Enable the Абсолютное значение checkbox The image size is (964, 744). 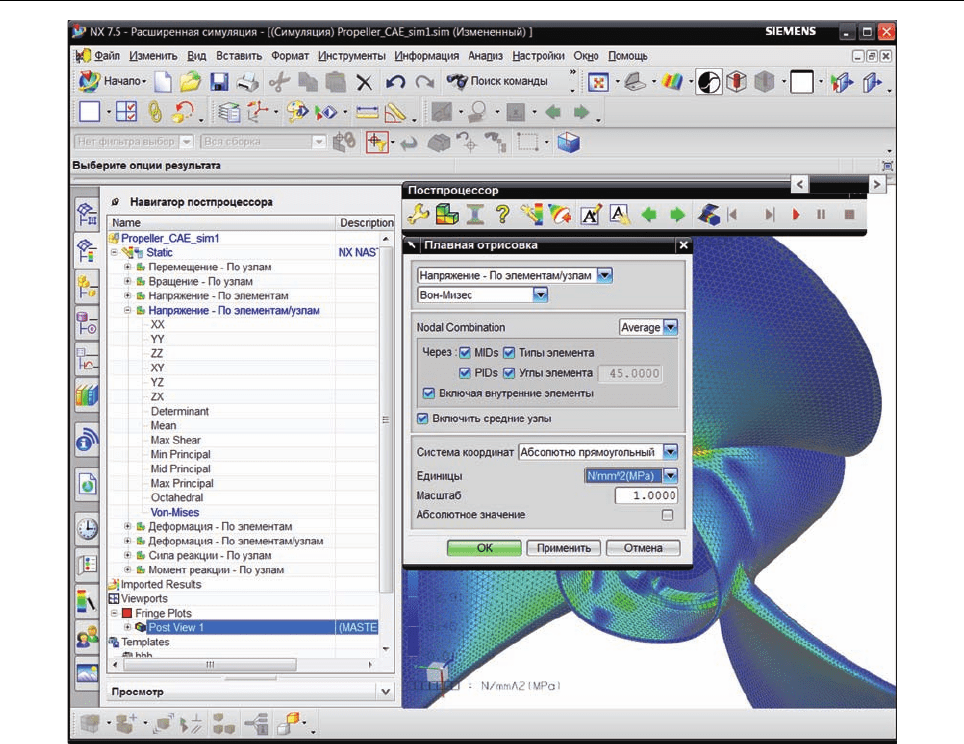(668, 515)
